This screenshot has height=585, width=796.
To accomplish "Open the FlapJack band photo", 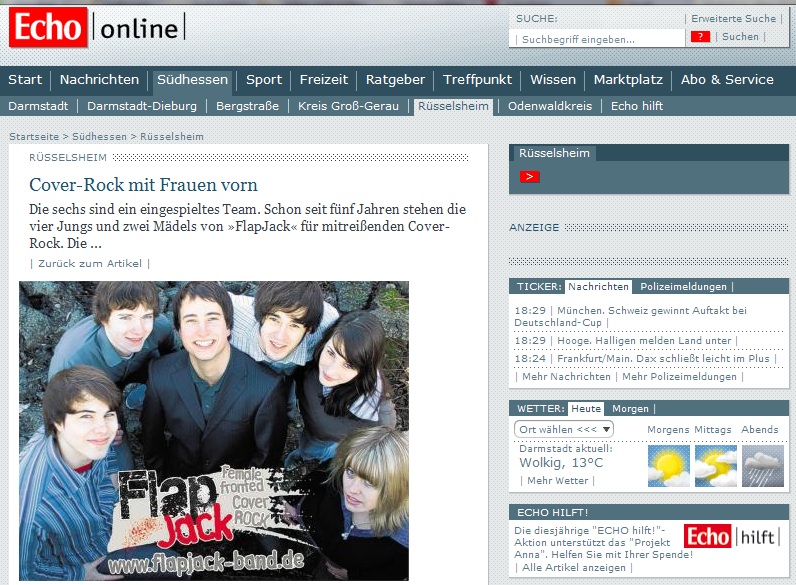I will click(214, 431).
